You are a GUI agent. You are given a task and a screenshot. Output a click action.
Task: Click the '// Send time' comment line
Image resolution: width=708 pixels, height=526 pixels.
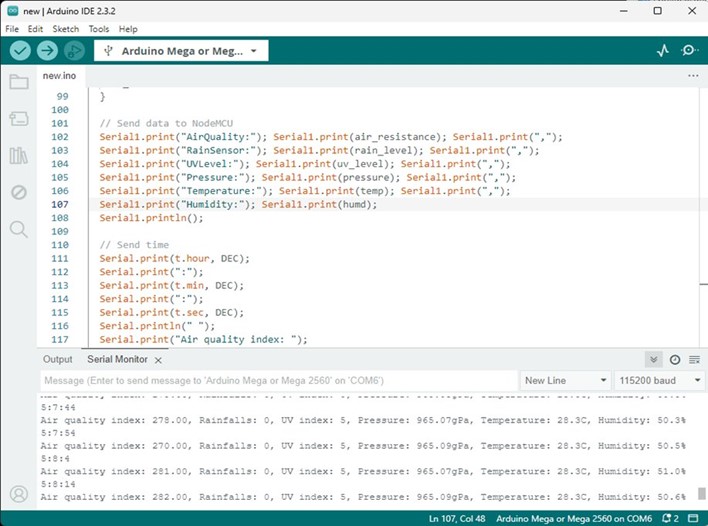(134, 245)
